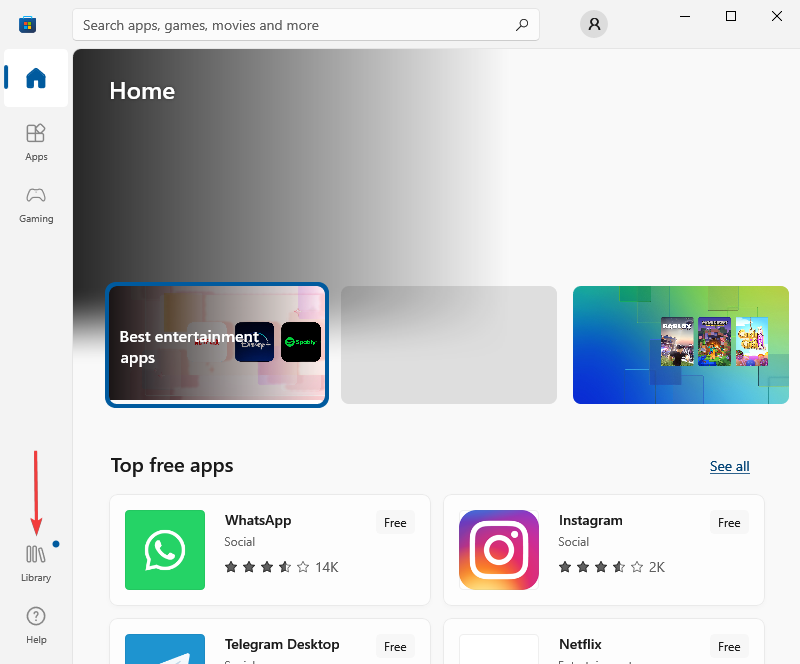
Task: Minimize the Microsoft Store window
Action: (x=685, y=16)
